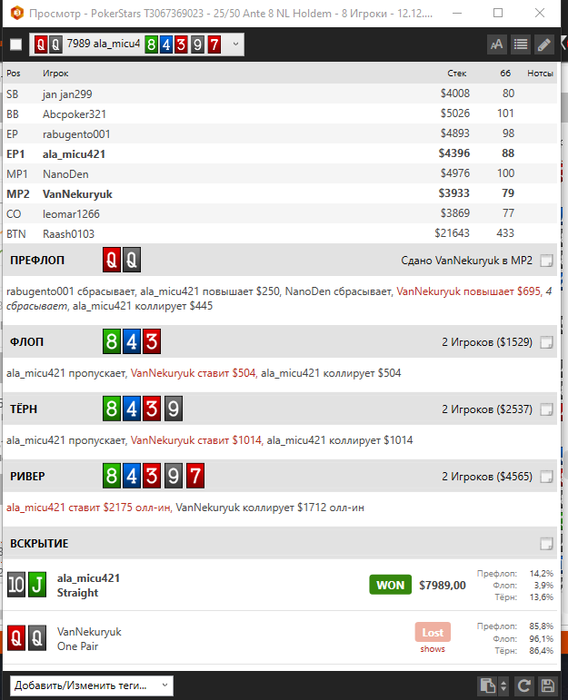Click the One Pair label under VanNekuryuk
568x700 pixels.
(x=78, y=646)
